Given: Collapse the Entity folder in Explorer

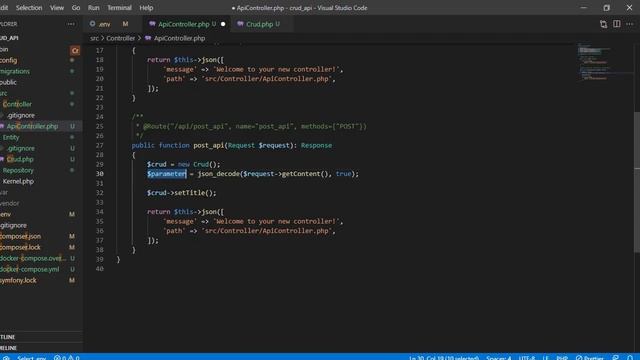Looking at the screenshot, I should click(41, 138).
